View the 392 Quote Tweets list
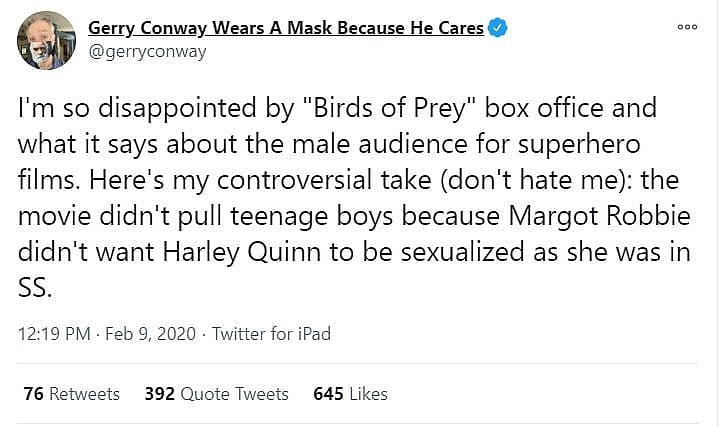The height and width of the screenshot is (426, 723). click(217, 394)
